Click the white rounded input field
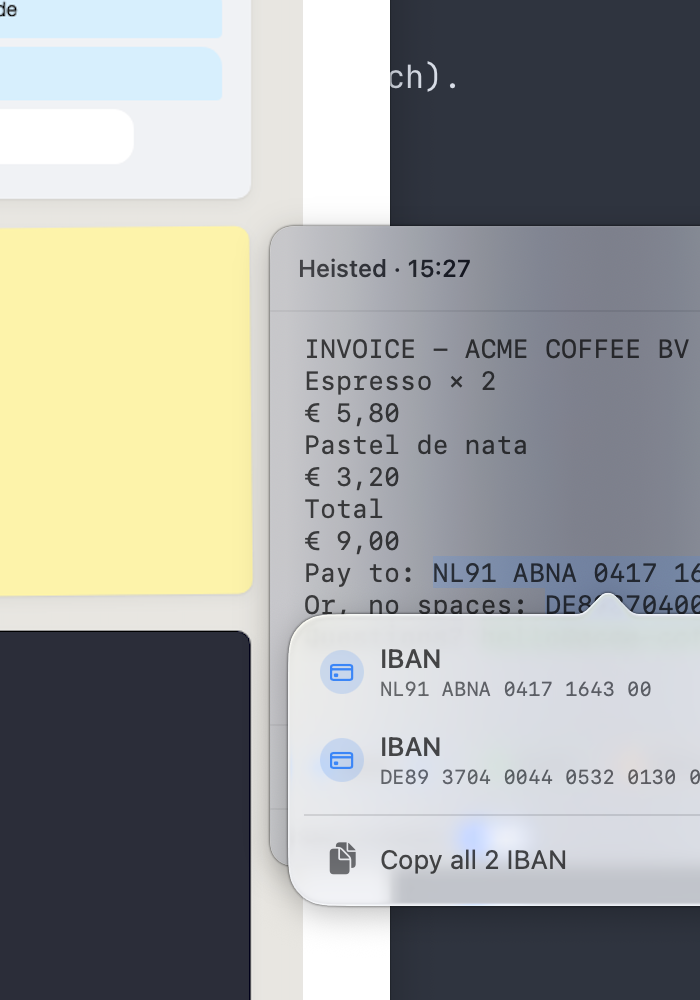Image resolution: width=700 pixels, height=1000 pixels. pos(66,136)
